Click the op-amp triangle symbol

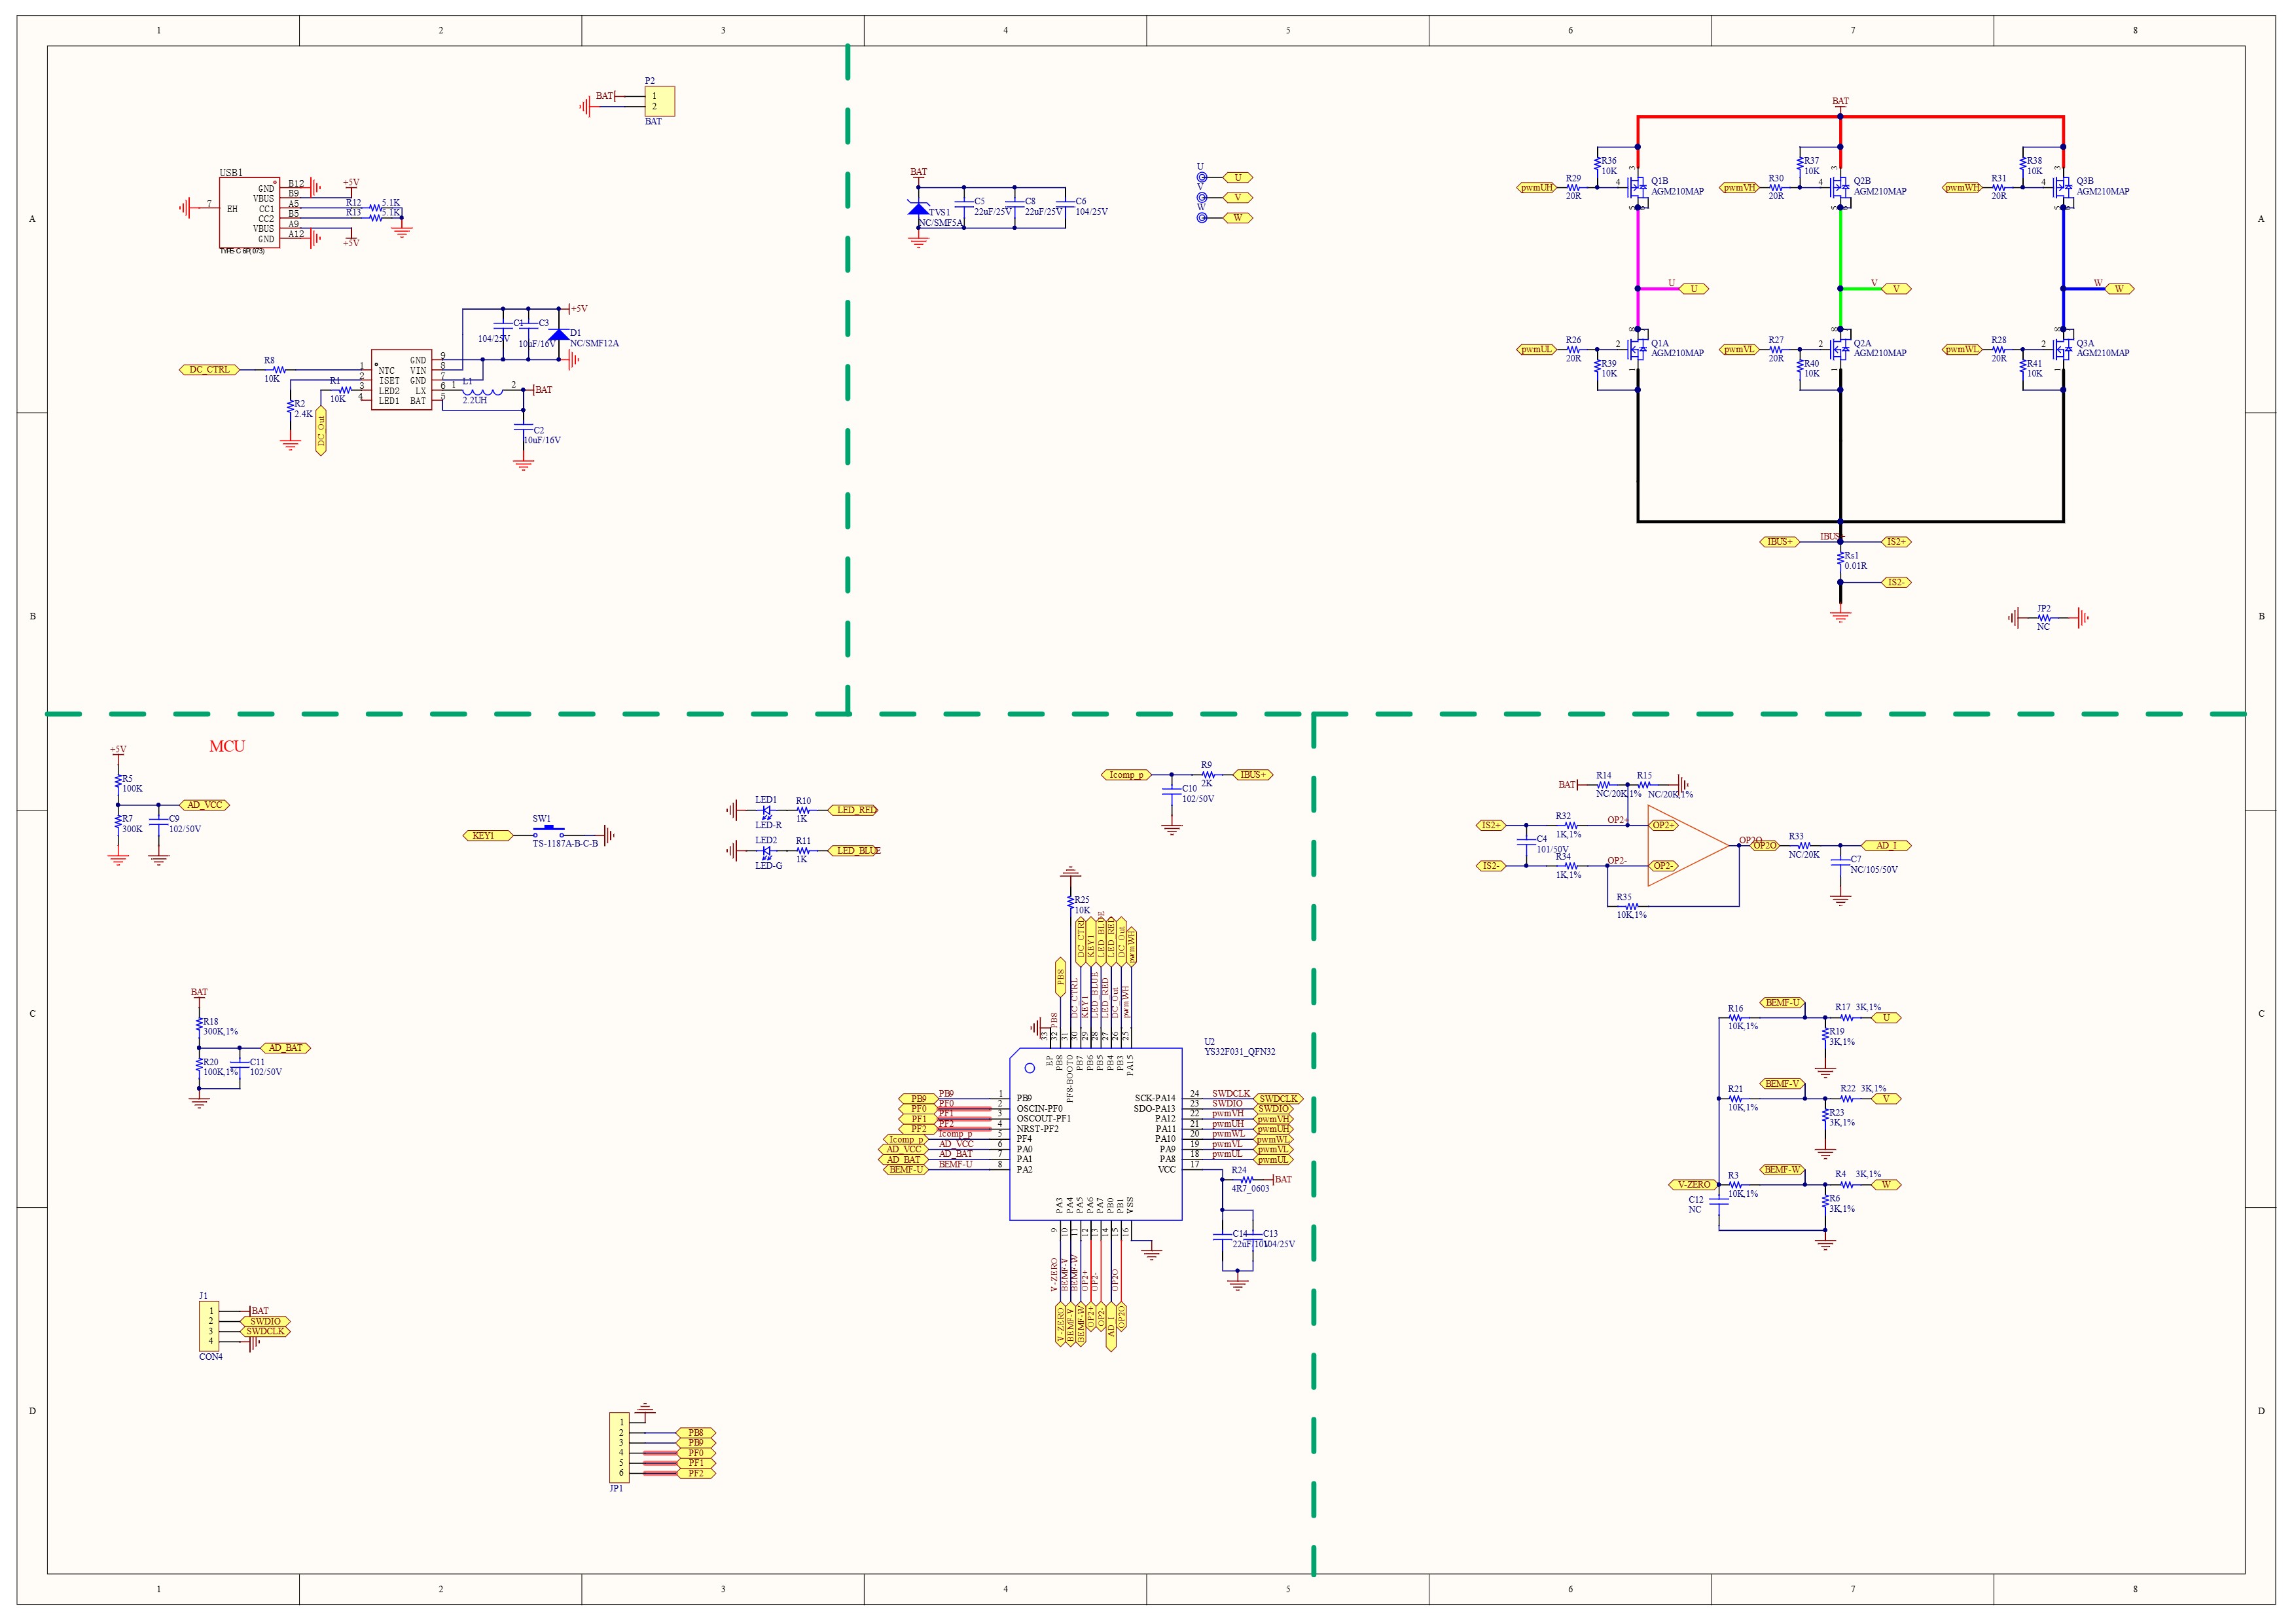pyautogui.click(x=1688, y=846)
